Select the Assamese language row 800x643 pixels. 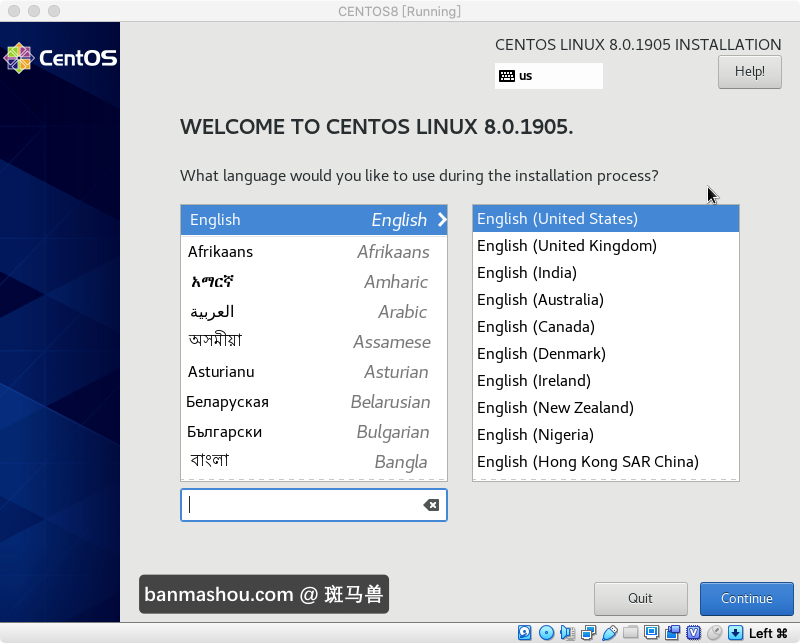(x=314, y=342)
